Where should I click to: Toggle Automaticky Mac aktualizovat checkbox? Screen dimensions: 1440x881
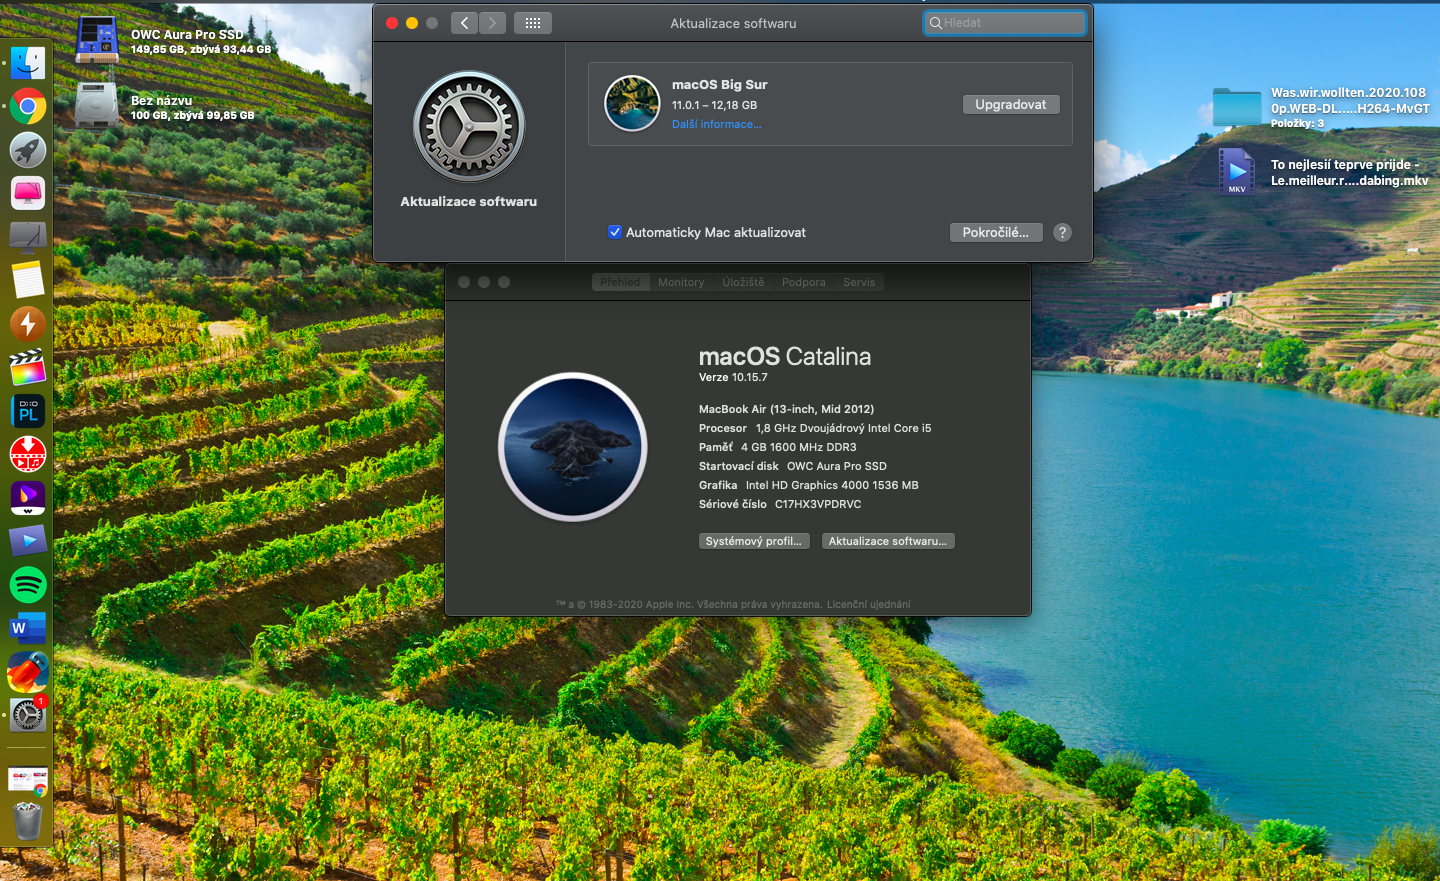point(615,232)
